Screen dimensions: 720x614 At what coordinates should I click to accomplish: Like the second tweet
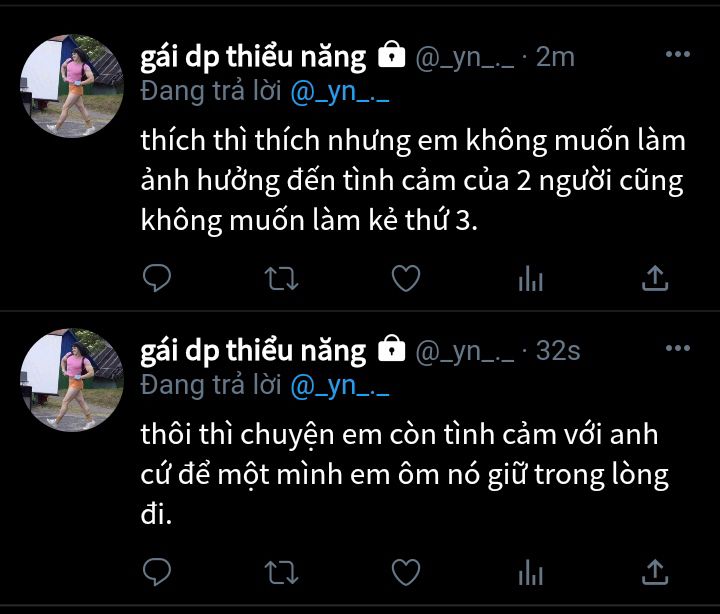pos(406,572)
